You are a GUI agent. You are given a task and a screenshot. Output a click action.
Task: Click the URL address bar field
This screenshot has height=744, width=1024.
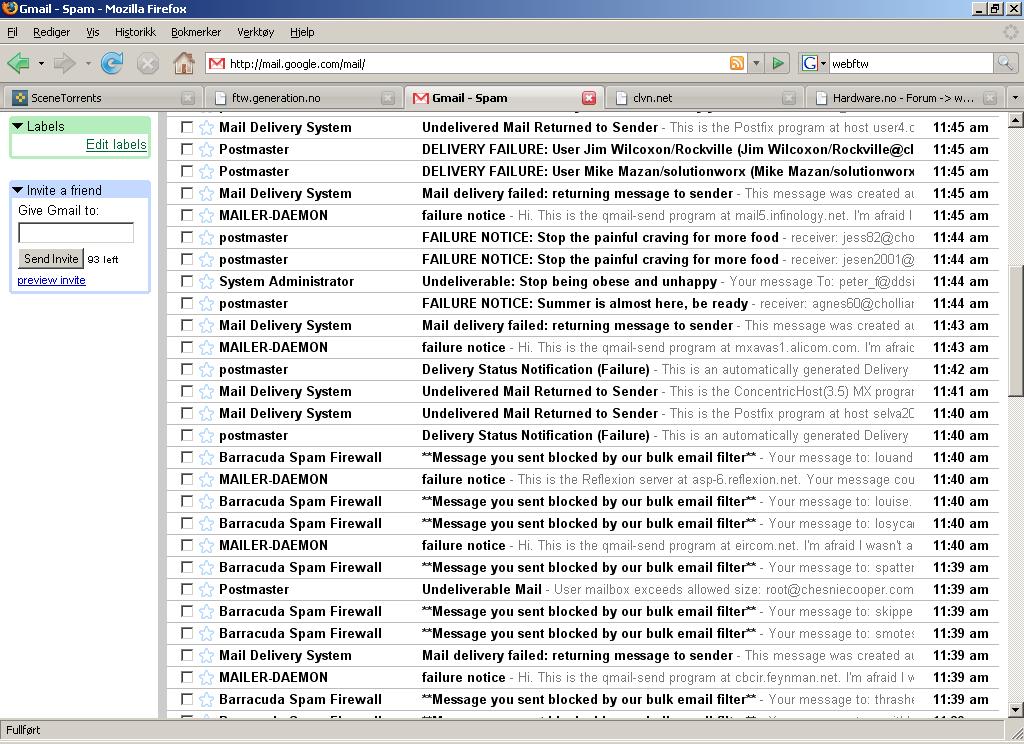(x=477, y=63)
